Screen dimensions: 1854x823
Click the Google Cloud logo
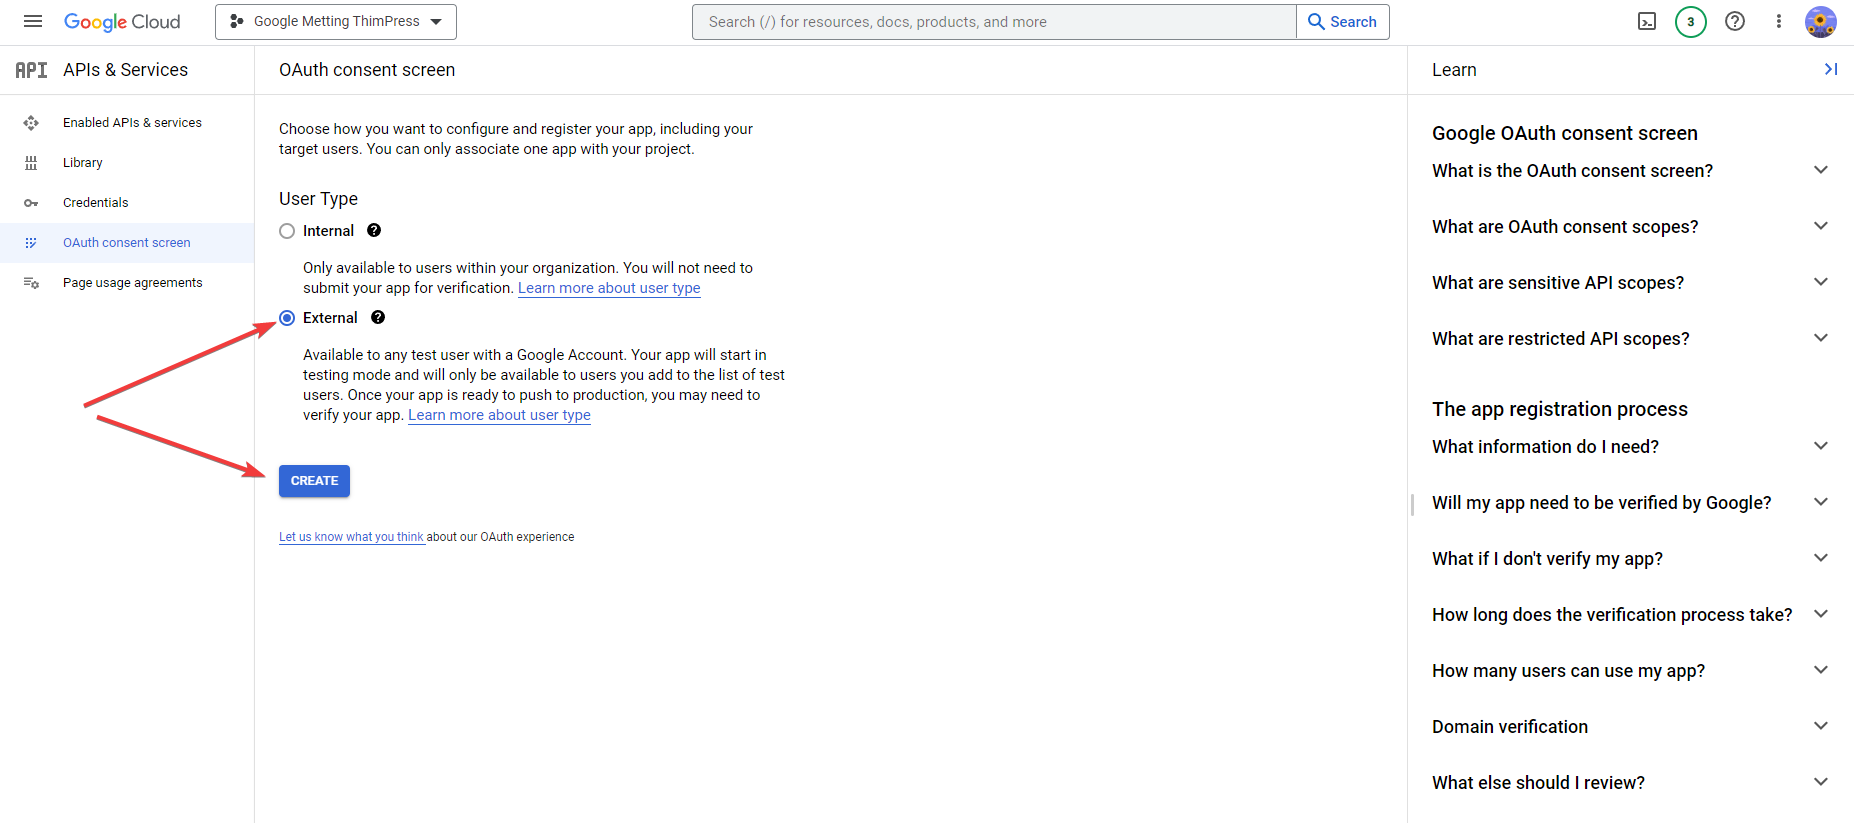pos(122,22)
